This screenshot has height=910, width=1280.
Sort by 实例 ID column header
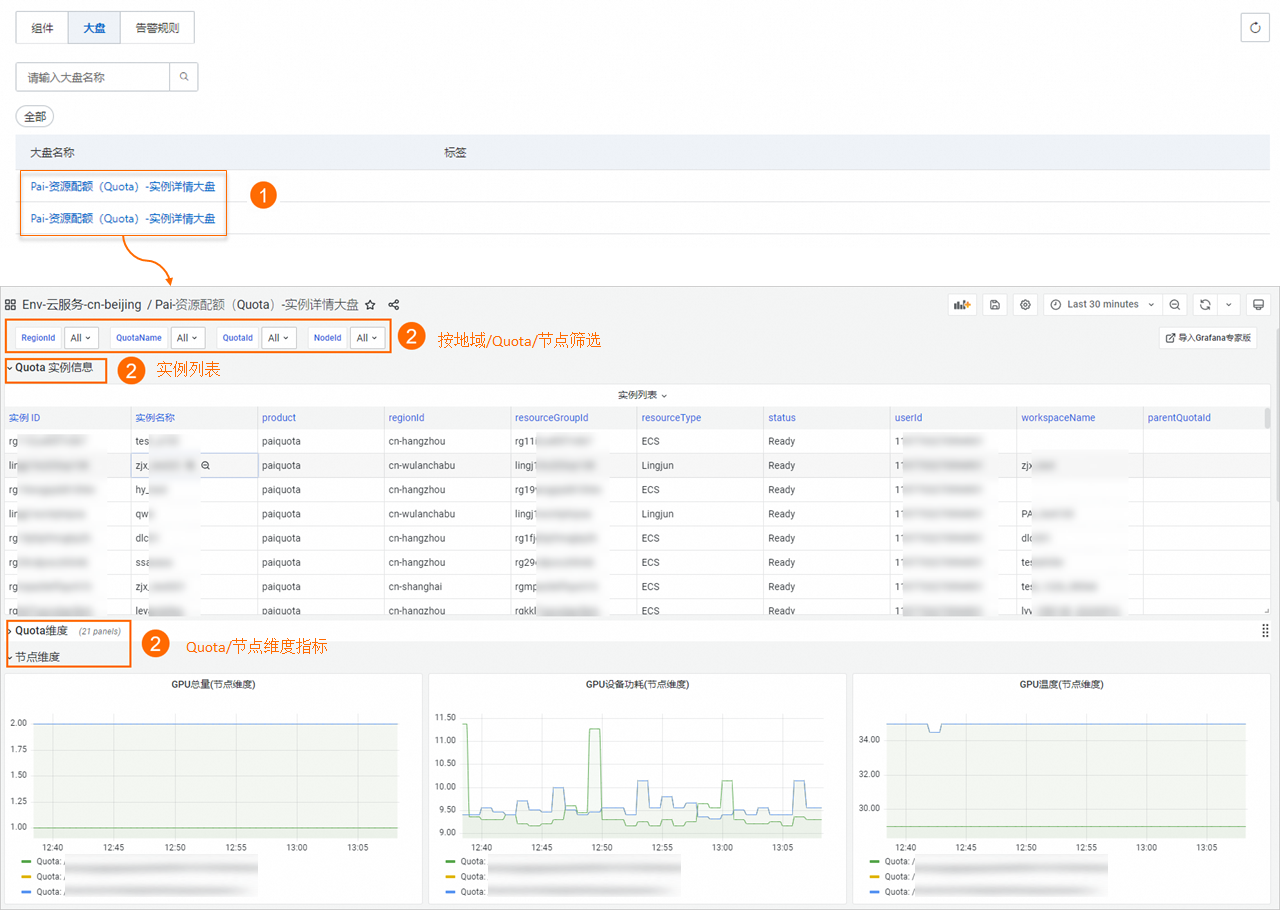(25, 418)
